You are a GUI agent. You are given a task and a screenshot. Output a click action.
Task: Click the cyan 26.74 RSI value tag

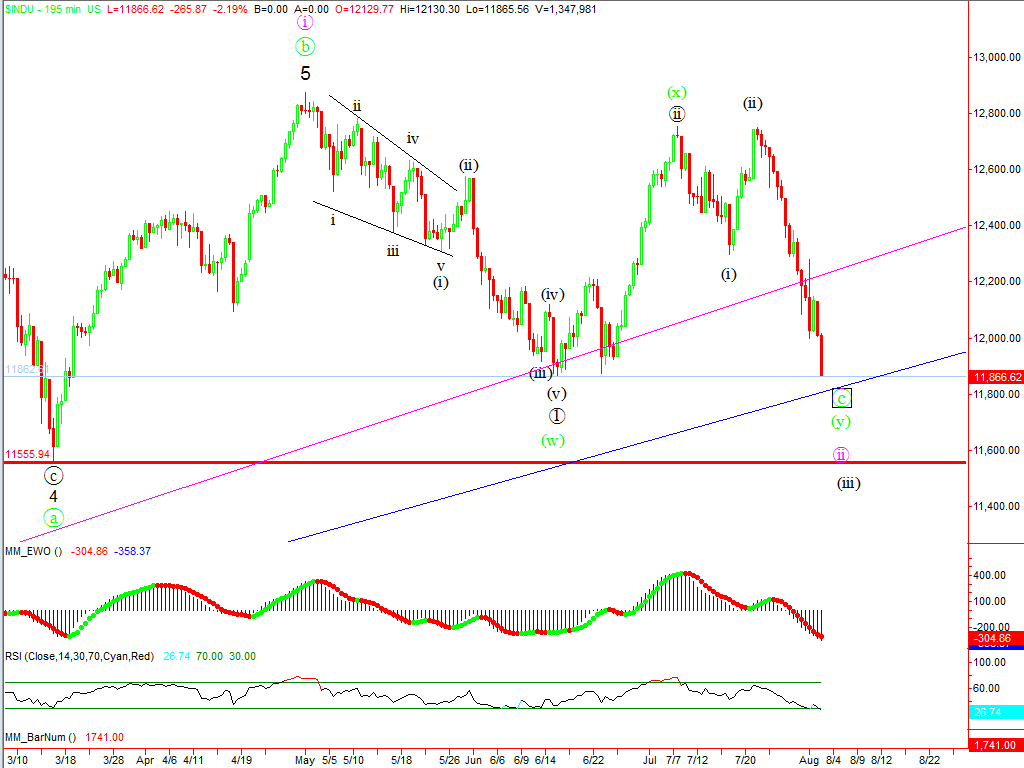(997, 711)
